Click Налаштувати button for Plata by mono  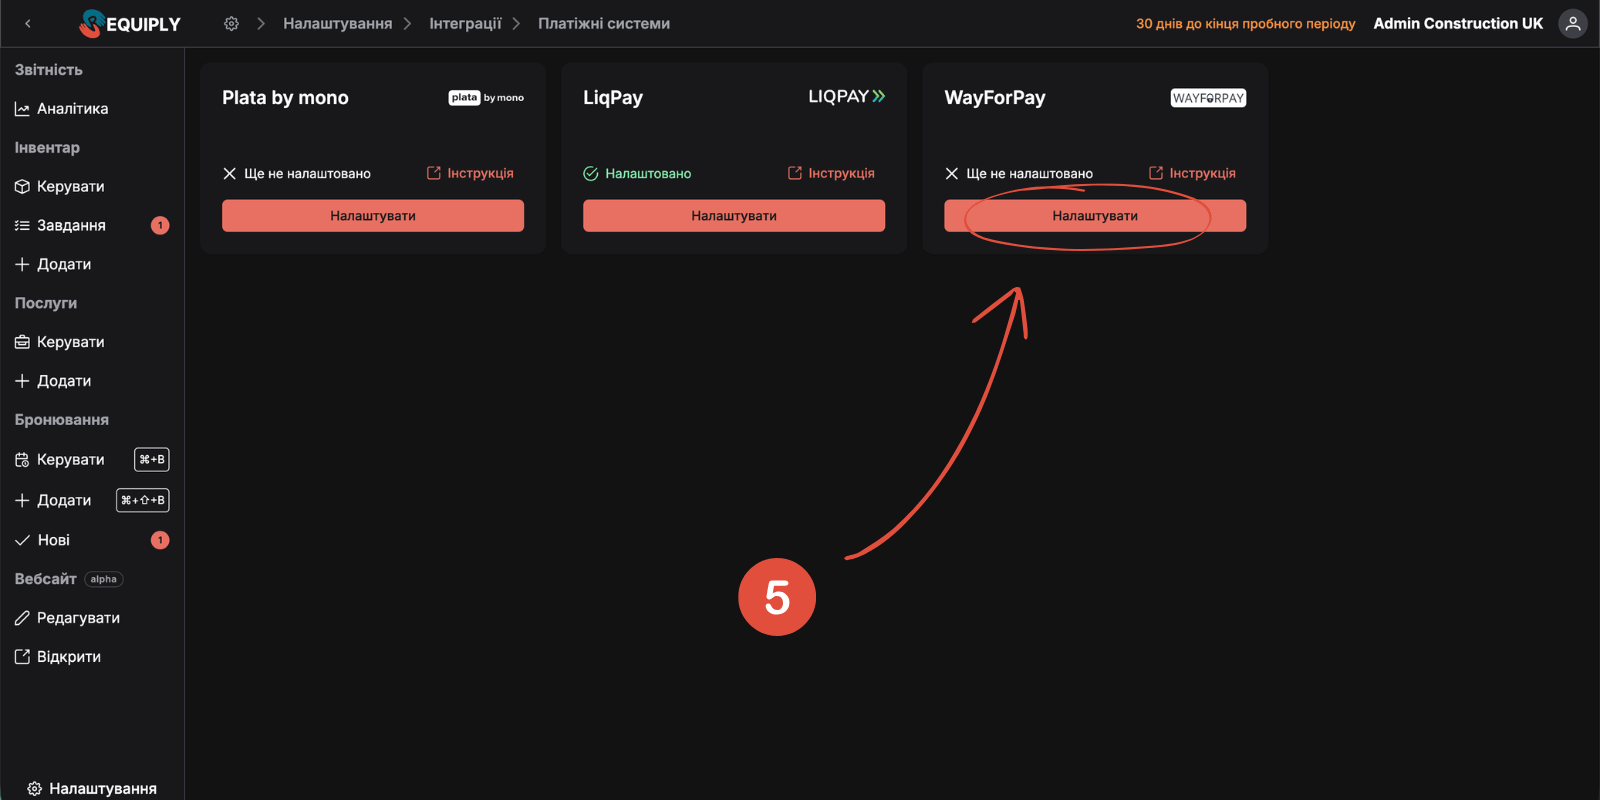pyautogui.click(x=372, y=216)
